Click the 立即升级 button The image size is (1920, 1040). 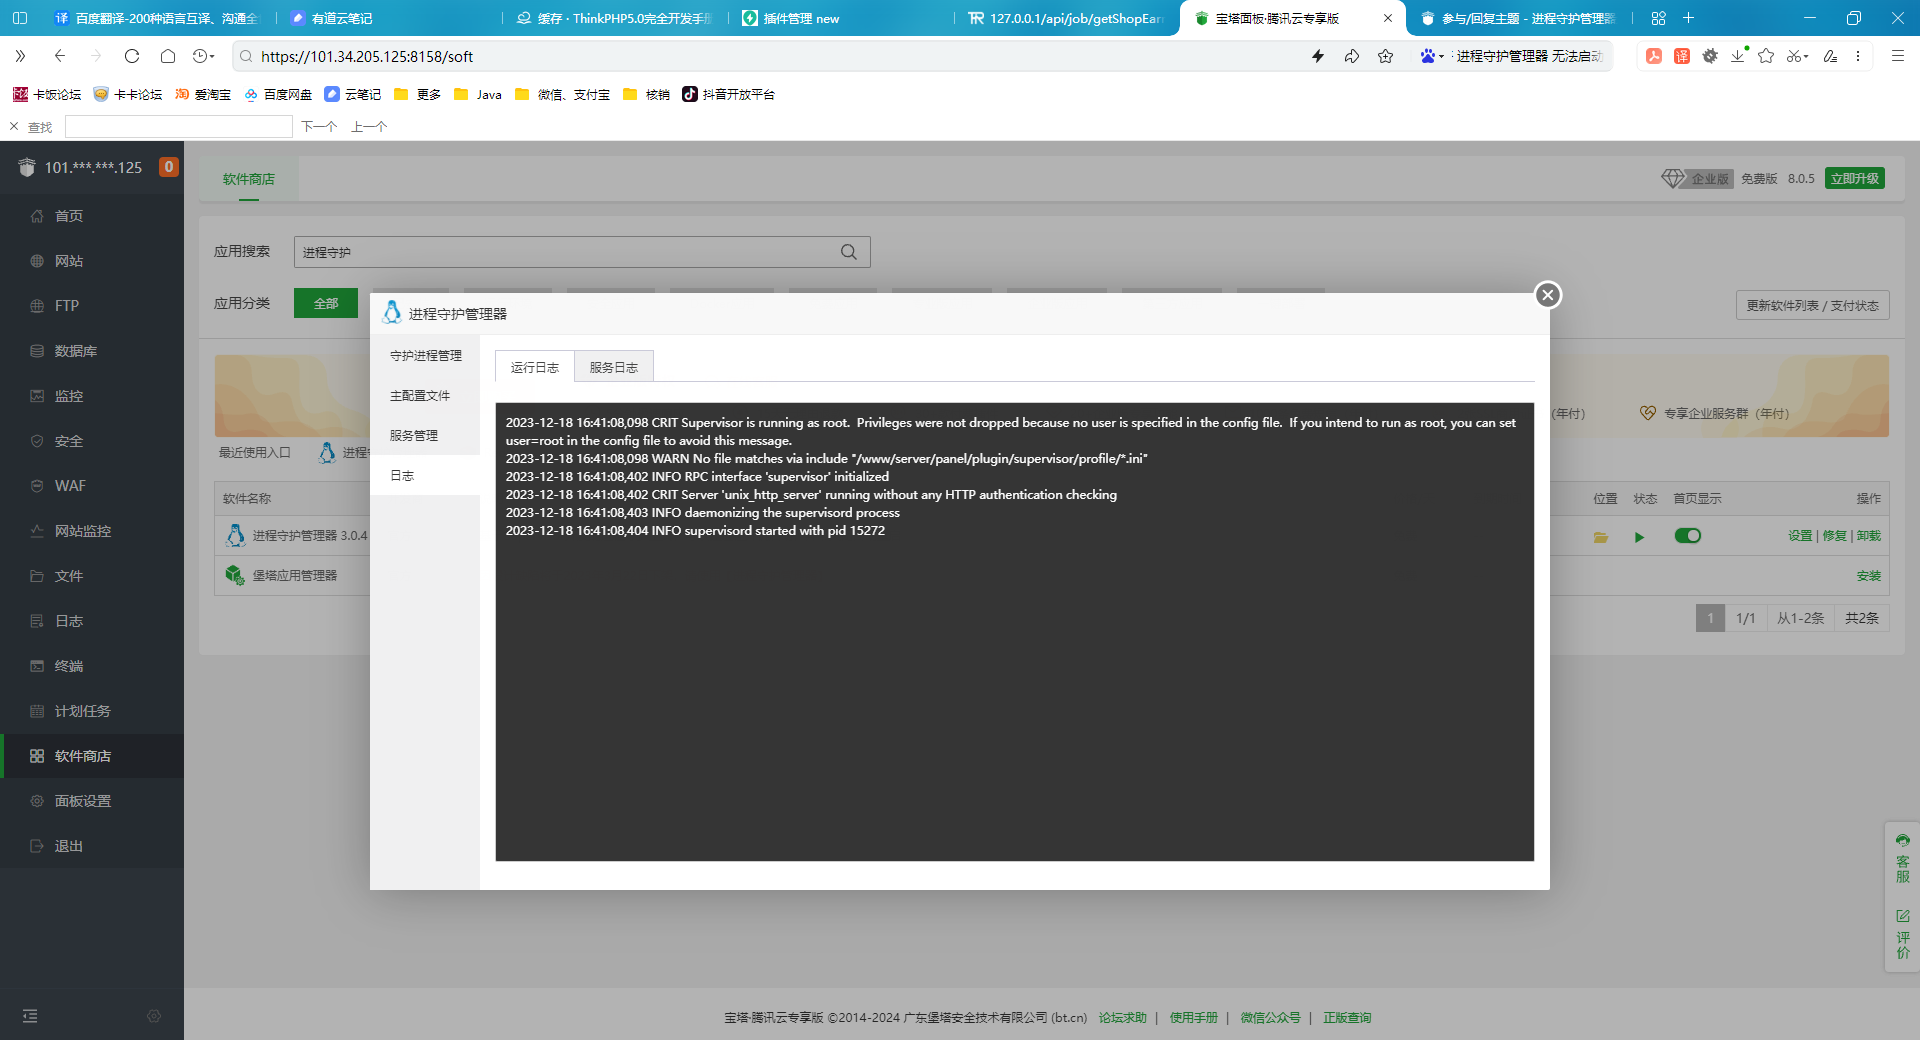pyautogui.click(x=1855, y=178)
